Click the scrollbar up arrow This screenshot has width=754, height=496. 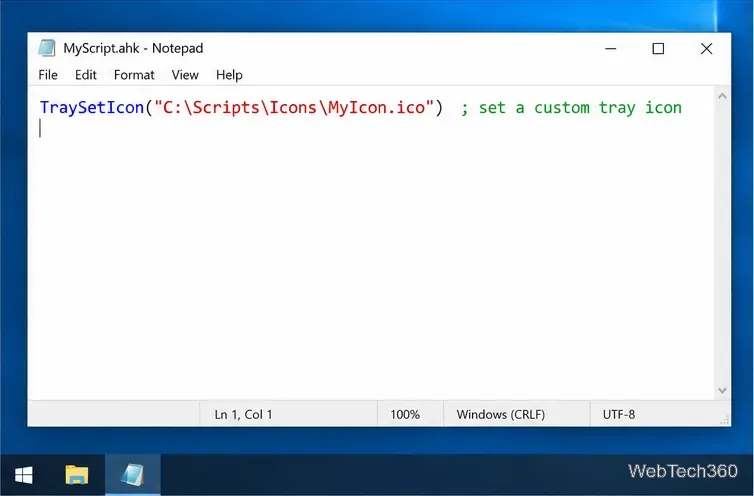(722, 96)
